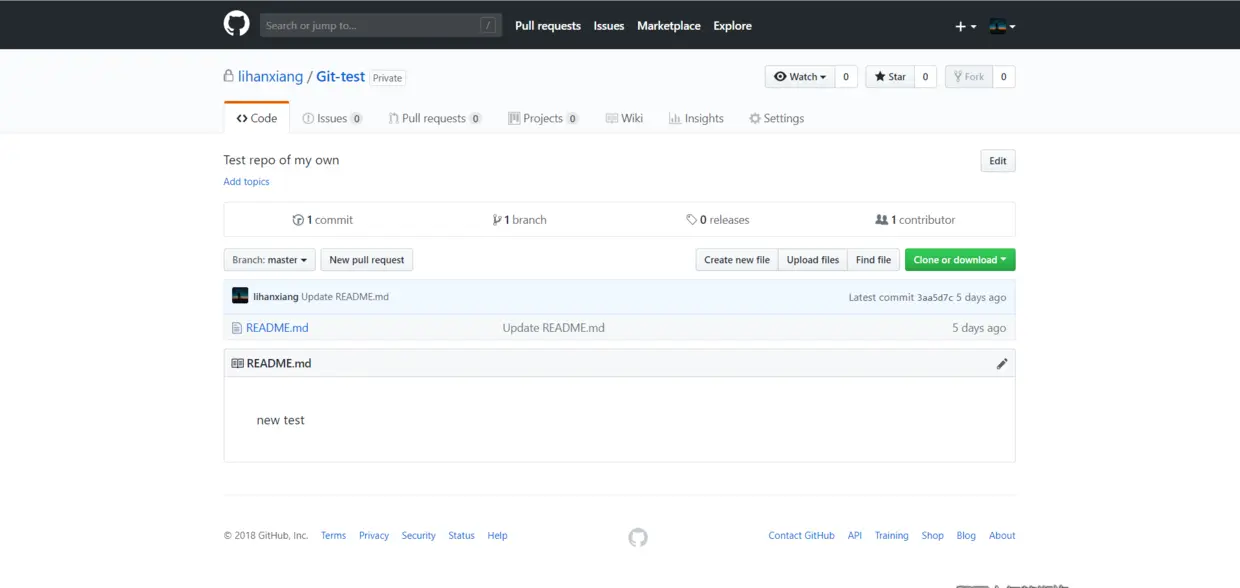Image resolution: width=1240 pixels, height=588 pixels.
Task: Open the 0 releases link
Action: (718, 220)
